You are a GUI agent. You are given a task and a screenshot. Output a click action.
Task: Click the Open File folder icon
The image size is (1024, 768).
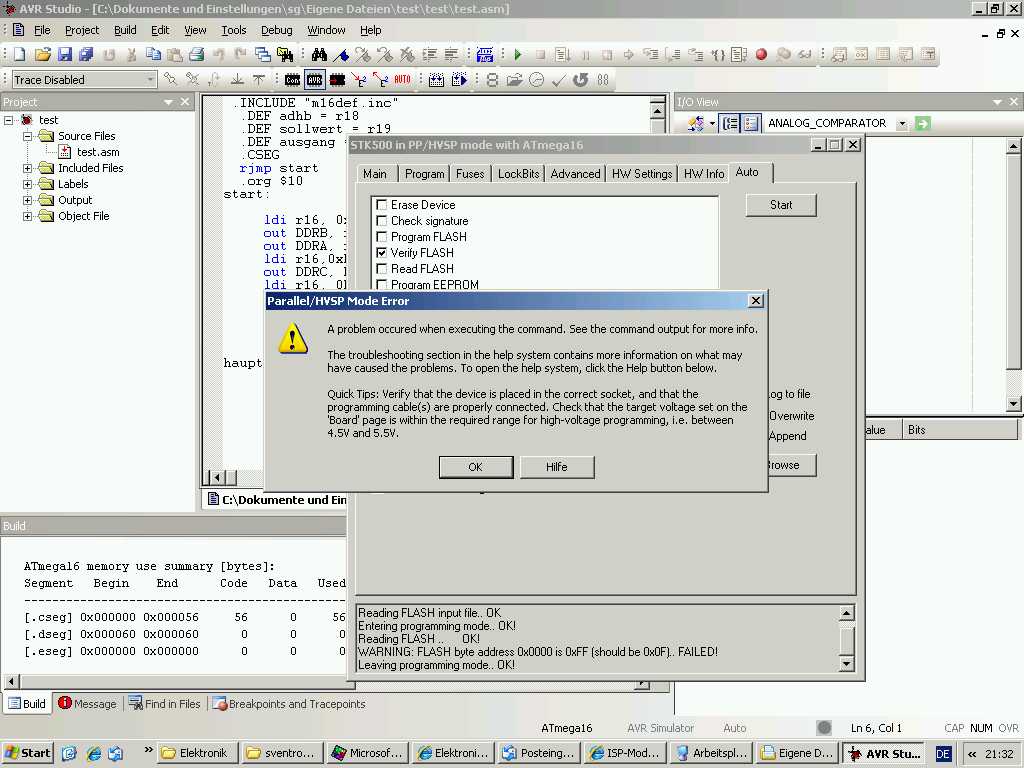tap(42, 55)
